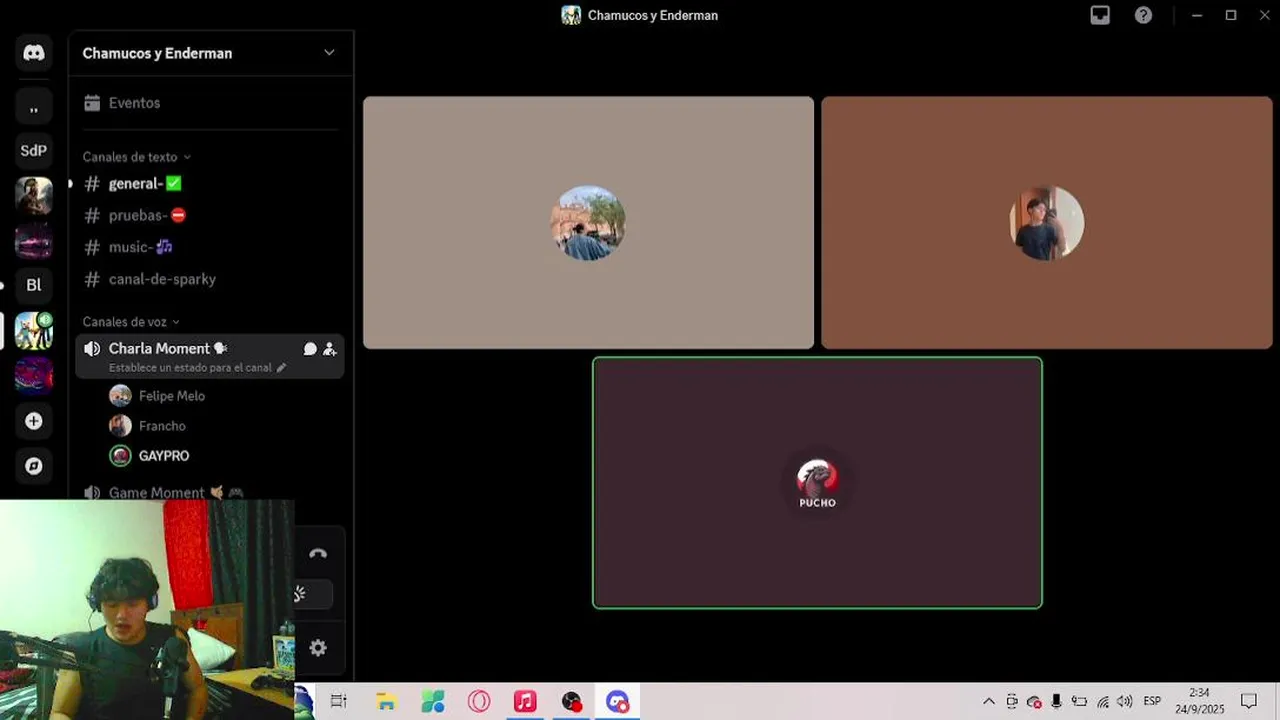Open the discover servers compass icon

pos(34,466)
